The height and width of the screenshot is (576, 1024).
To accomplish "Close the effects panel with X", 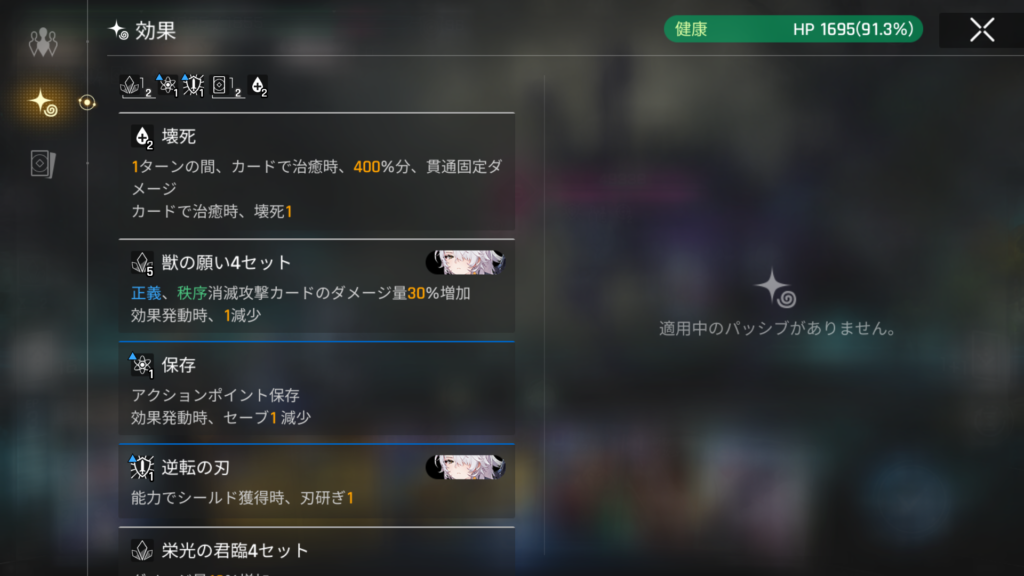I will (x=982, y=30).
